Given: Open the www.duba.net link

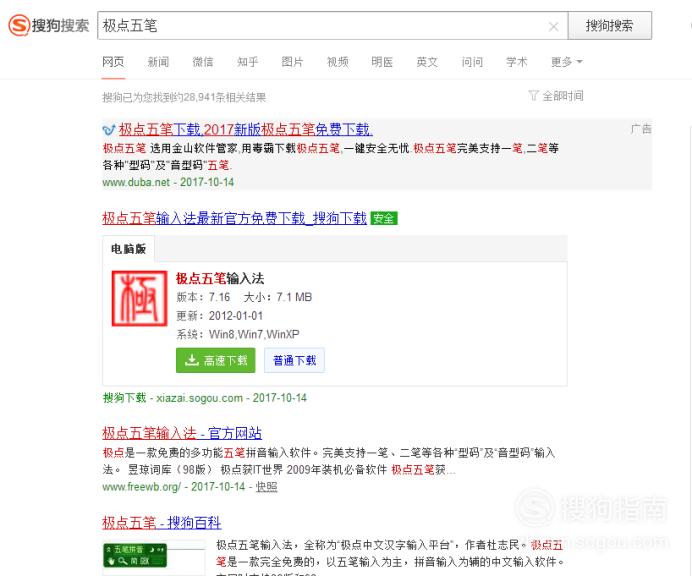Looking at the screenshot, I should (136, 182).
